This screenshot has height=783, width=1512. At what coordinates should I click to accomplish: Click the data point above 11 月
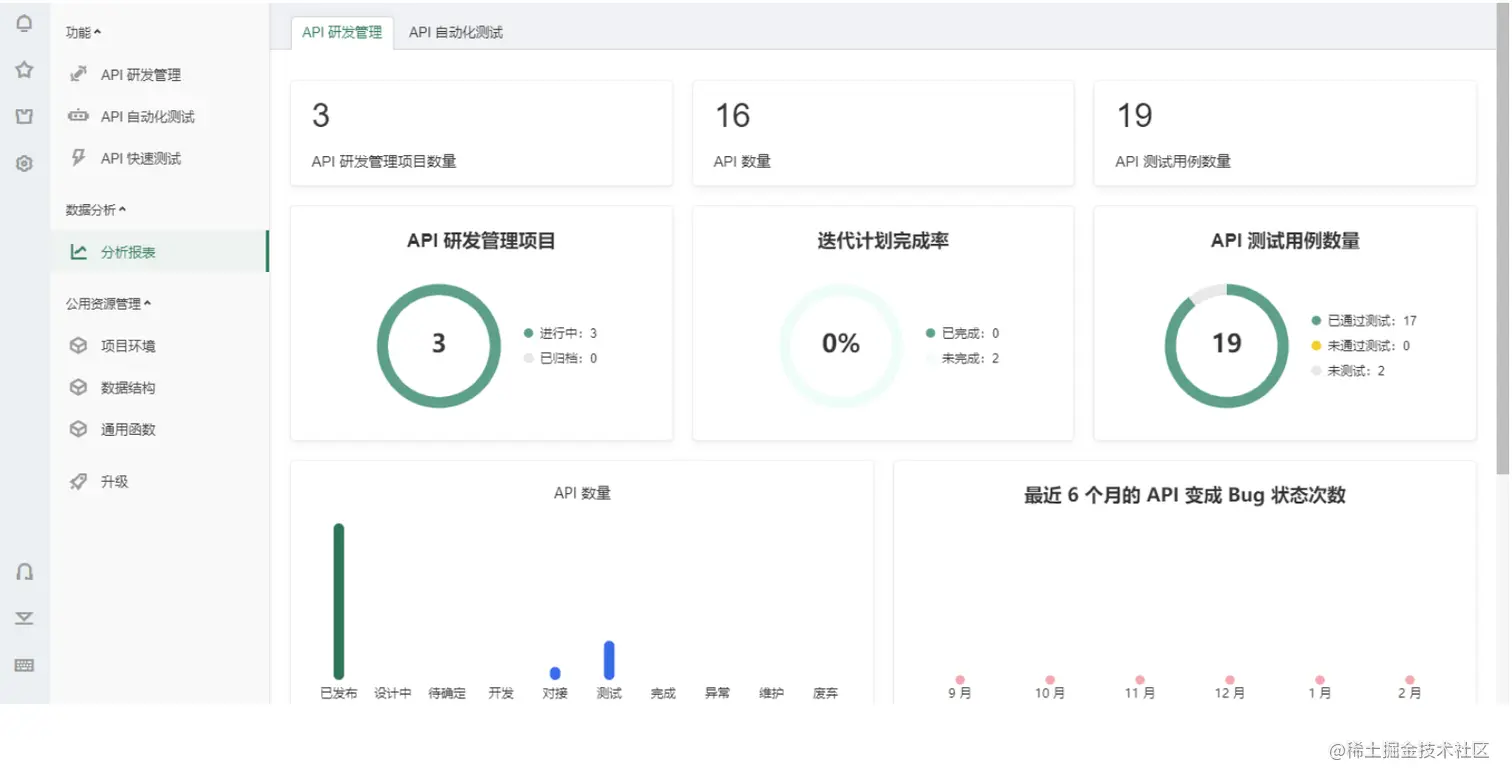click(x=1140, y=680)
